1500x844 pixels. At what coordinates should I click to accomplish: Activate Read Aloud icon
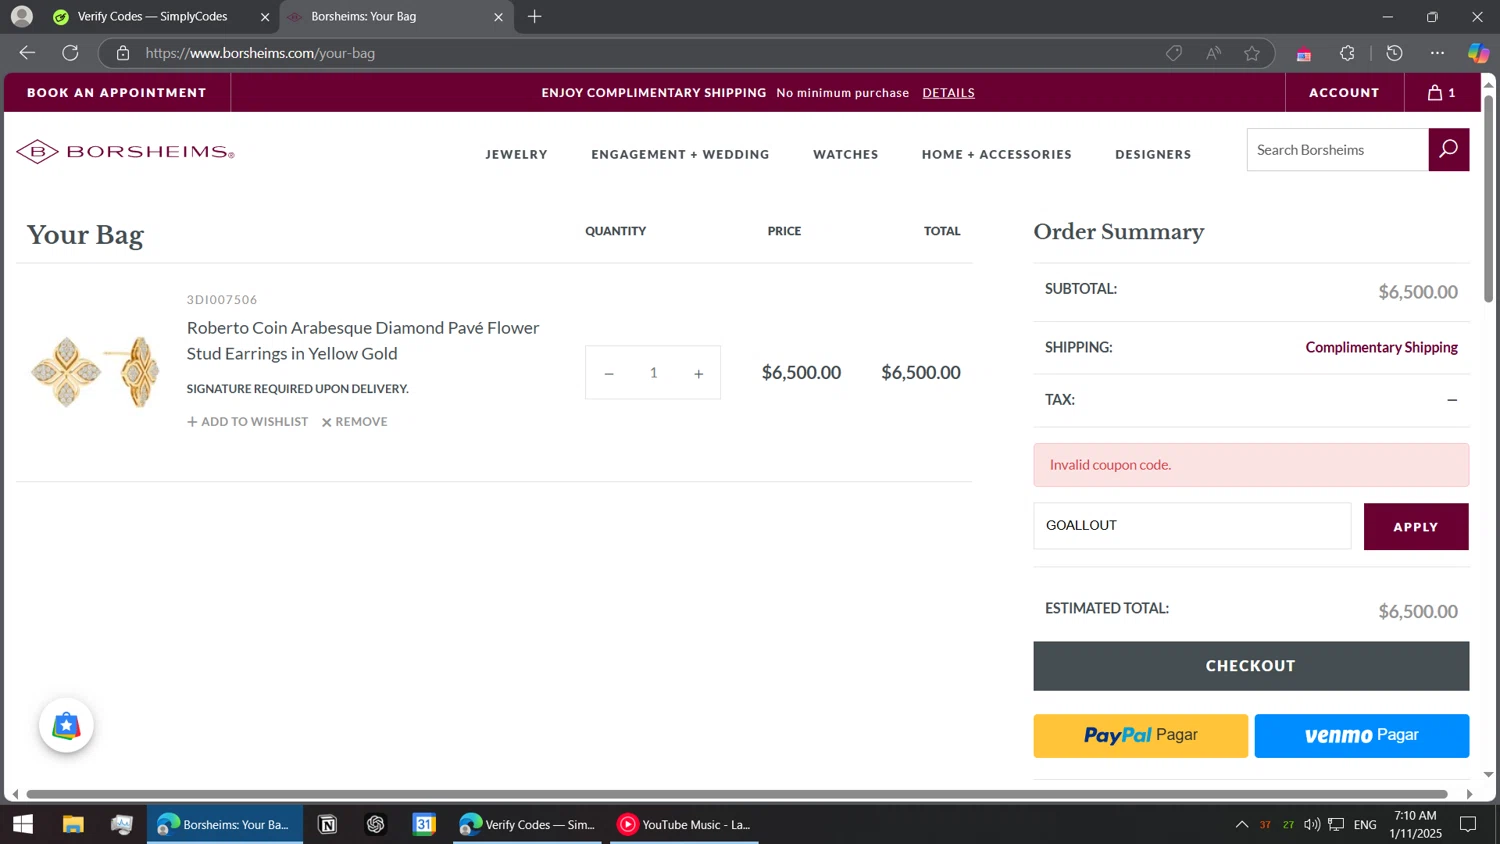click(1213, 53)
